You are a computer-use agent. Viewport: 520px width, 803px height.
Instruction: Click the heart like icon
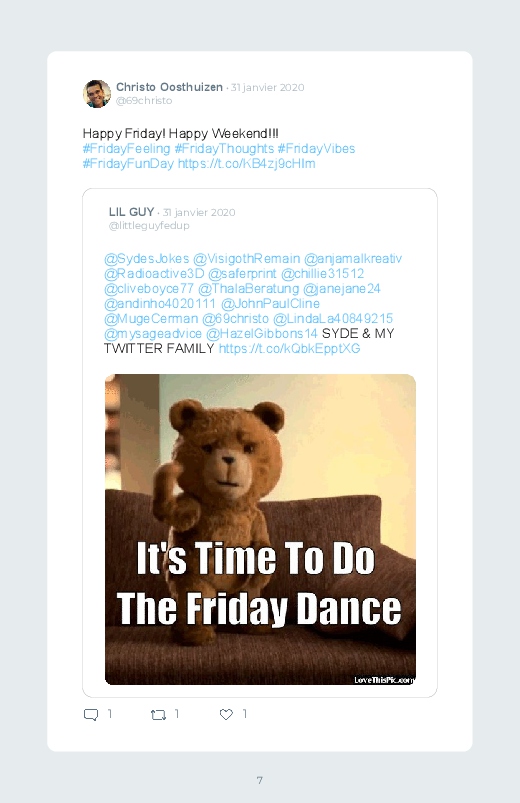point(226,714)
